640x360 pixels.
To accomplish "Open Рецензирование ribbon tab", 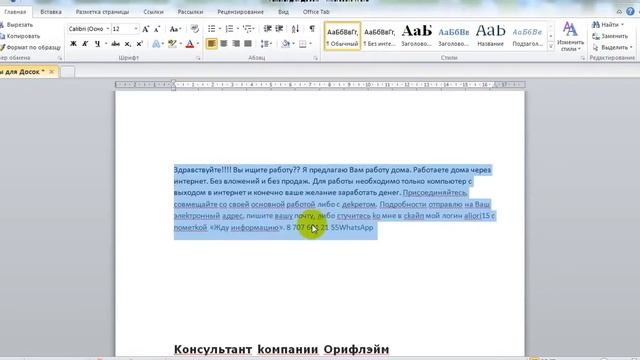I will (240, 12).
